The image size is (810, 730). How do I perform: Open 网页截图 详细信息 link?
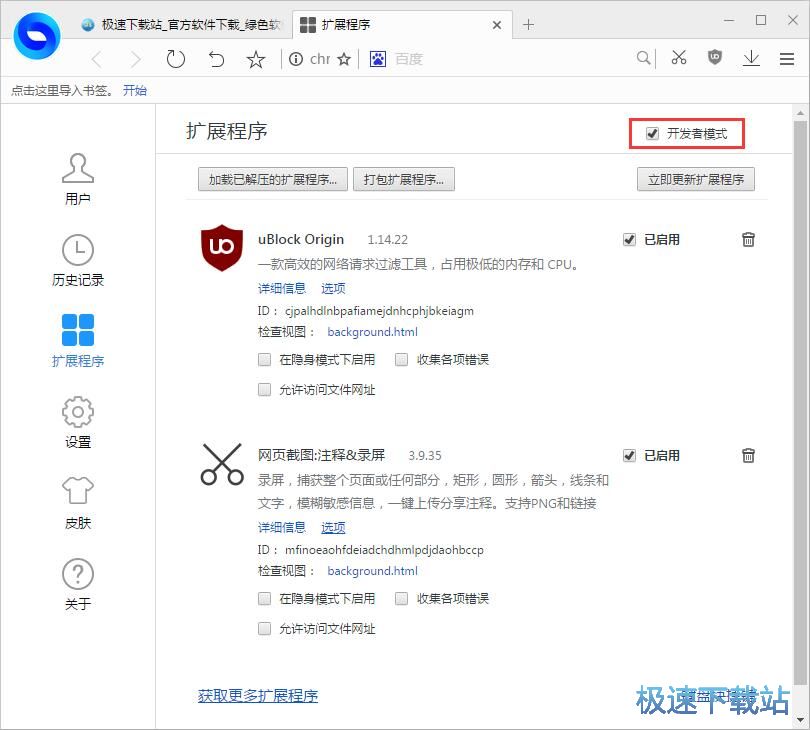(x=282, y=527)
